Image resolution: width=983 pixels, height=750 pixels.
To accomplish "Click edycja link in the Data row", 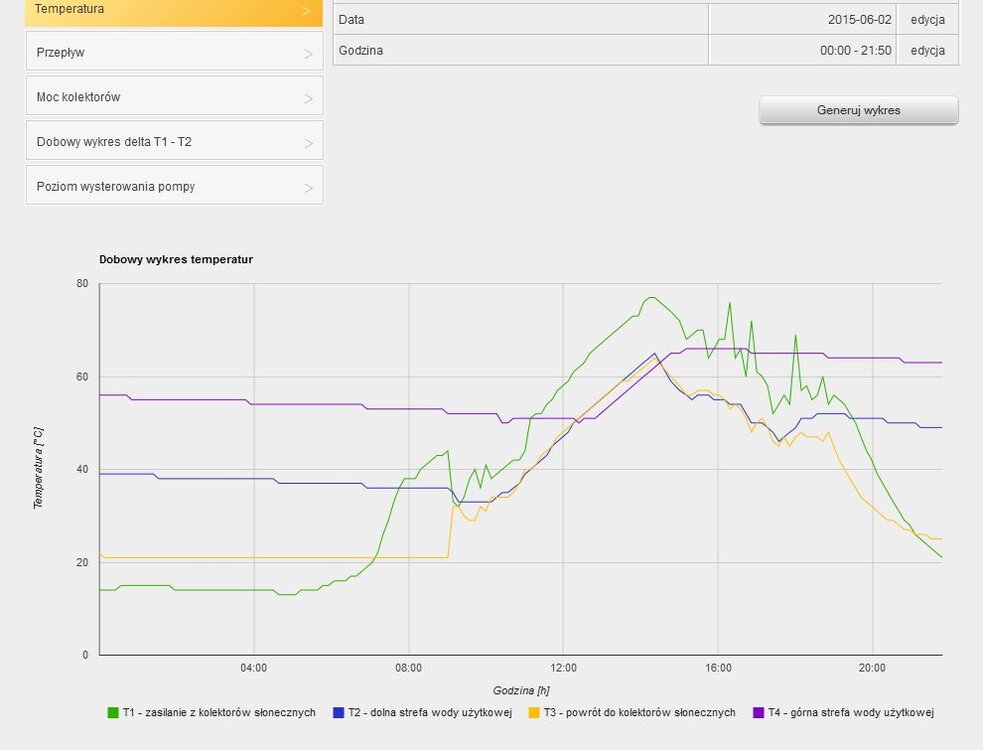I will click(x=927, y=19).
